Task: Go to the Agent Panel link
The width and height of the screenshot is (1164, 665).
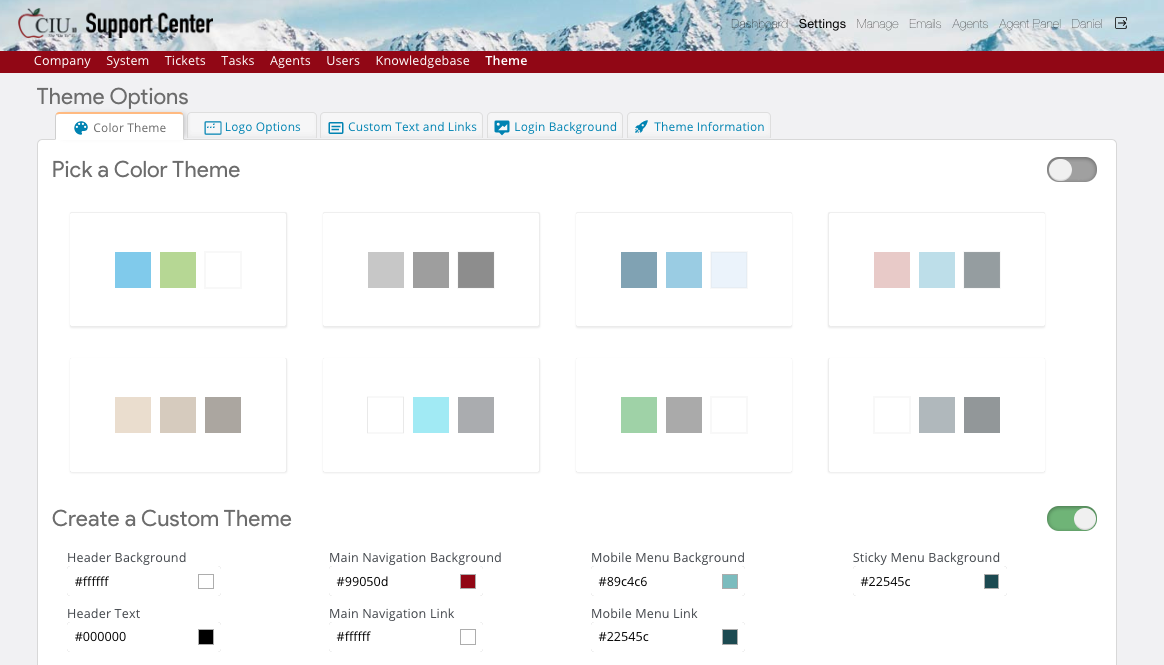Action: 1029,24
